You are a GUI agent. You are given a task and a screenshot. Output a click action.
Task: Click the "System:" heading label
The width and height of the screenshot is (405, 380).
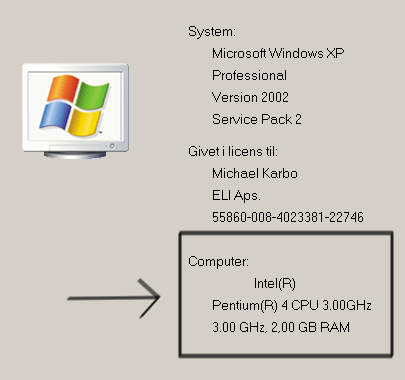pyautogui.click(x=212, y=32)
